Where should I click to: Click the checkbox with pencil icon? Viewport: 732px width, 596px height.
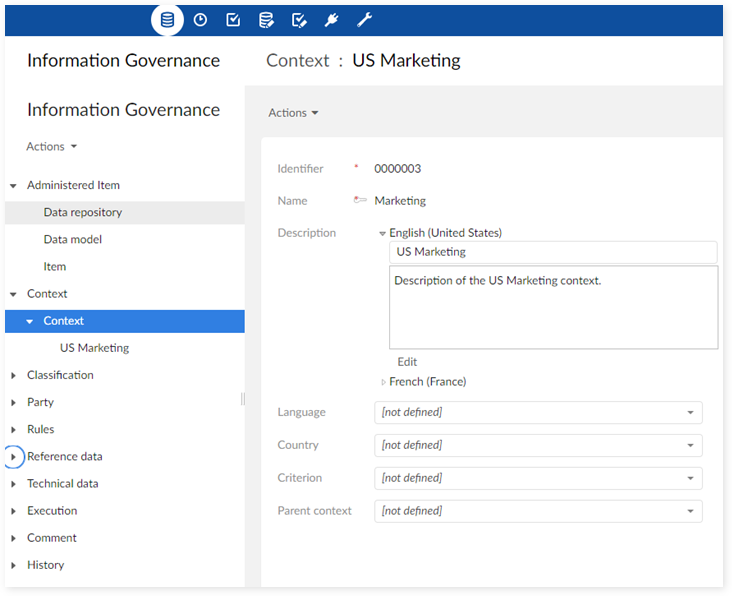point(299,20)
